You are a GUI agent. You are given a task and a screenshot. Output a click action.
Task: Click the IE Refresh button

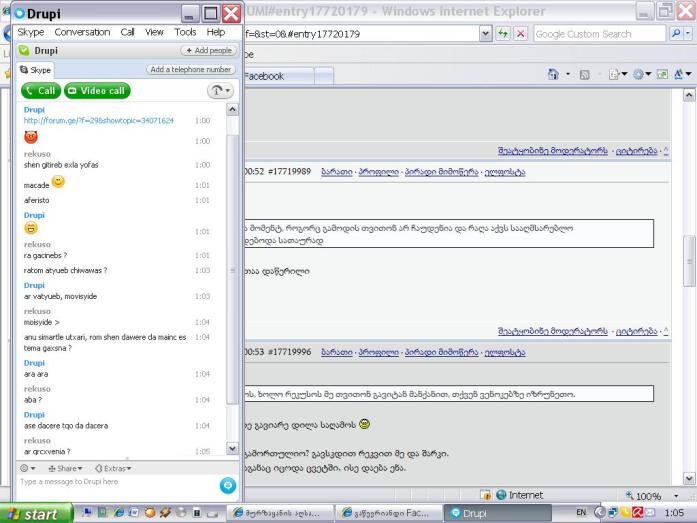pos(503,33)
